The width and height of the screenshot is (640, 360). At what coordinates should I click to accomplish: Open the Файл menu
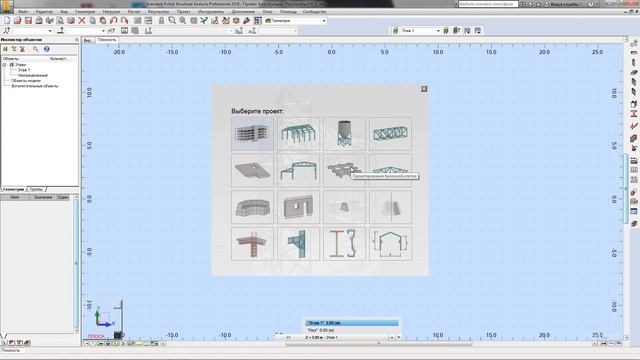pos(23,12)
